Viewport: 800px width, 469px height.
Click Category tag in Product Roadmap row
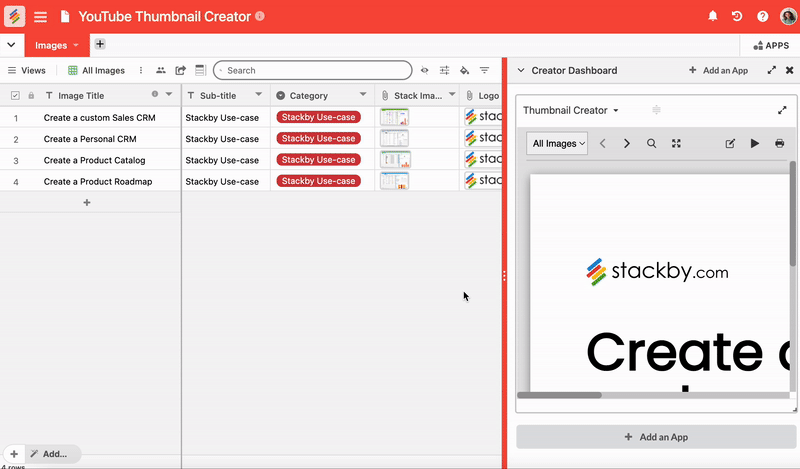[x=318, y=181]
